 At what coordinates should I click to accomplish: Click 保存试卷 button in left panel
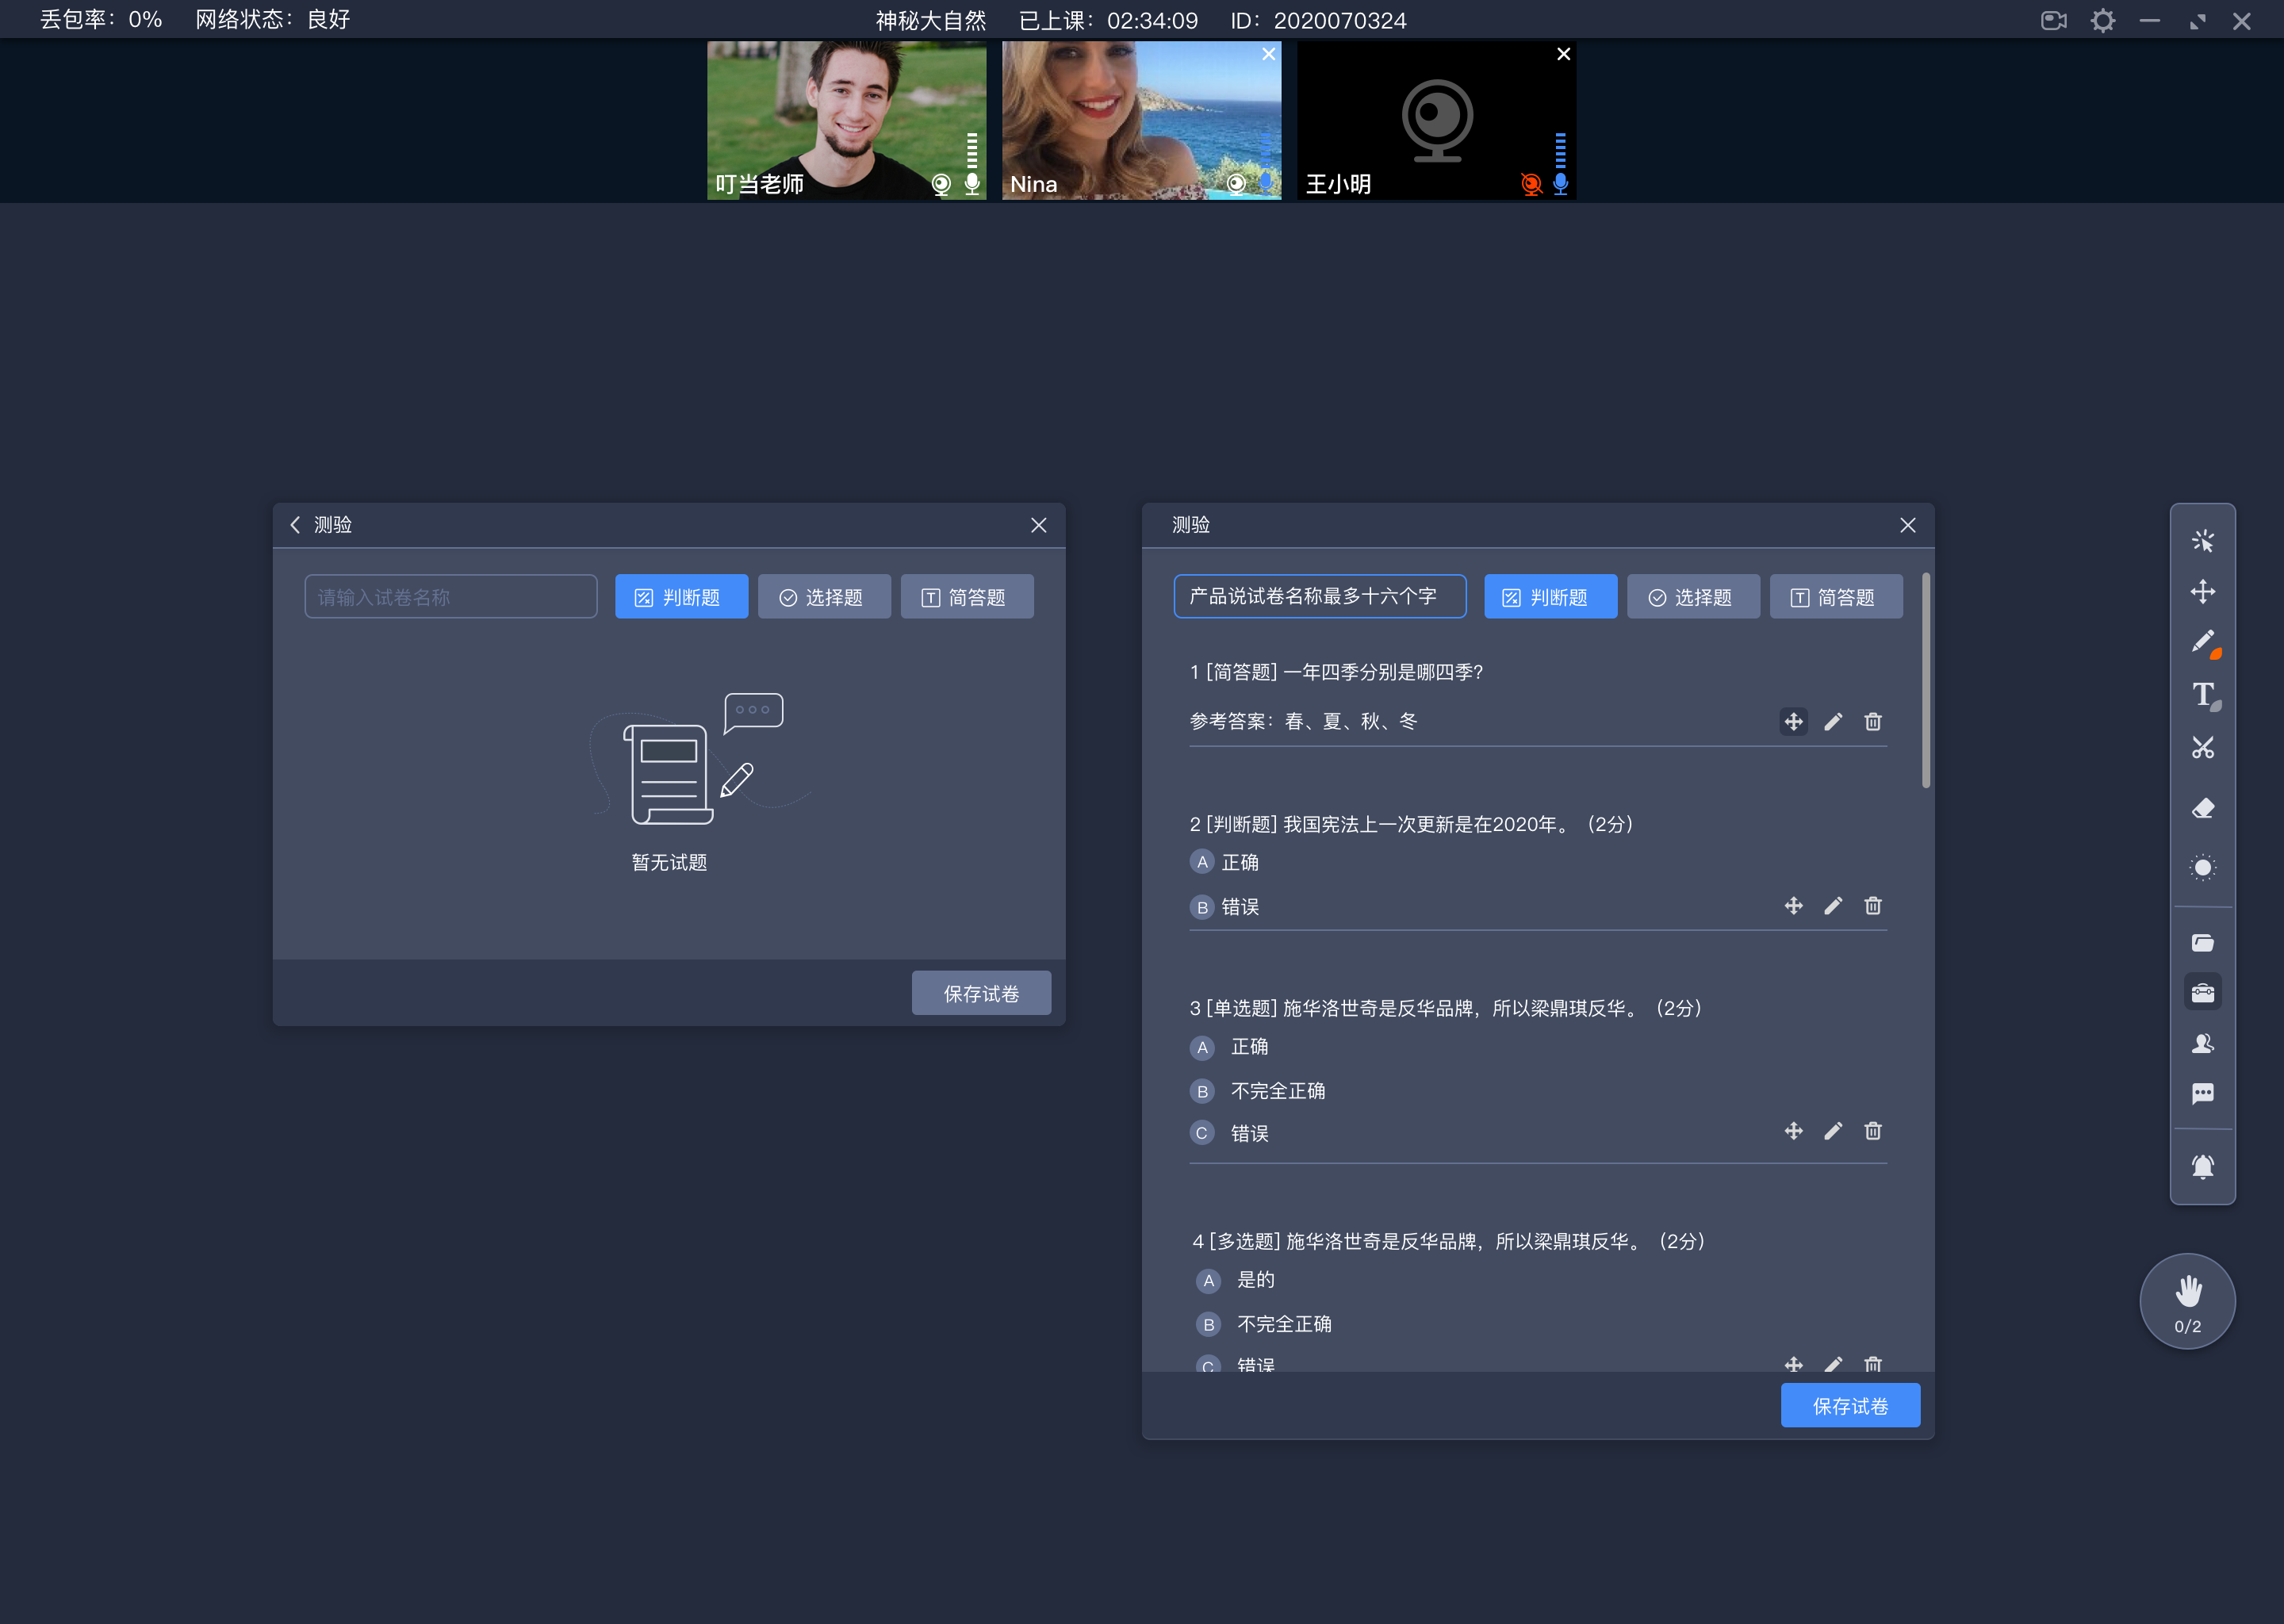pos(980,993)
